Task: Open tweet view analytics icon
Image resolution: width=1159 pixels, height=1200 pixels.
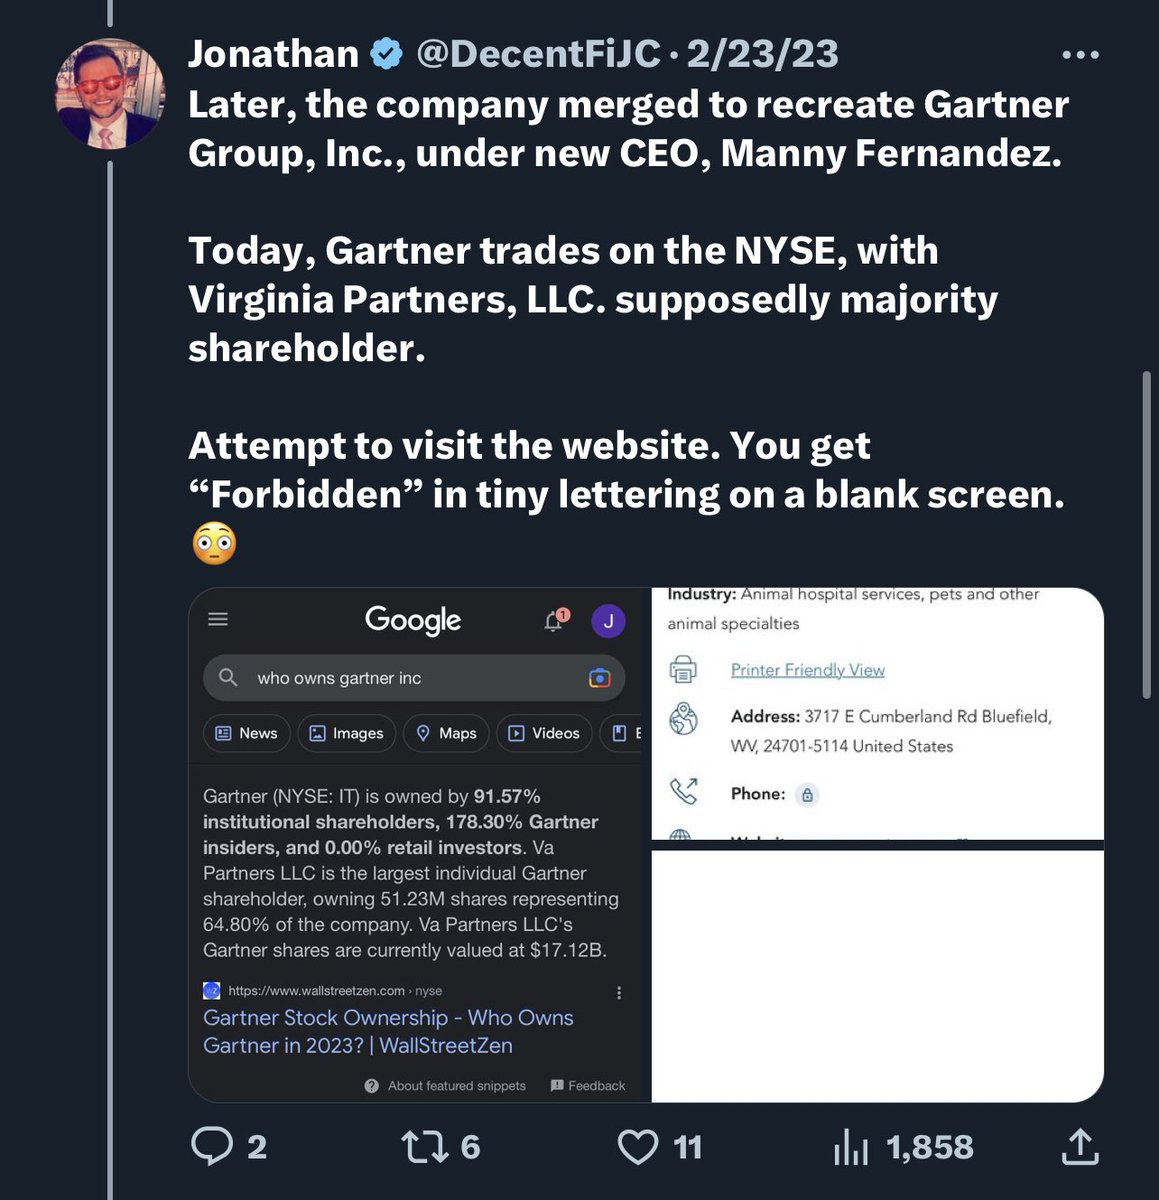Action: [x=851, y=1148]
